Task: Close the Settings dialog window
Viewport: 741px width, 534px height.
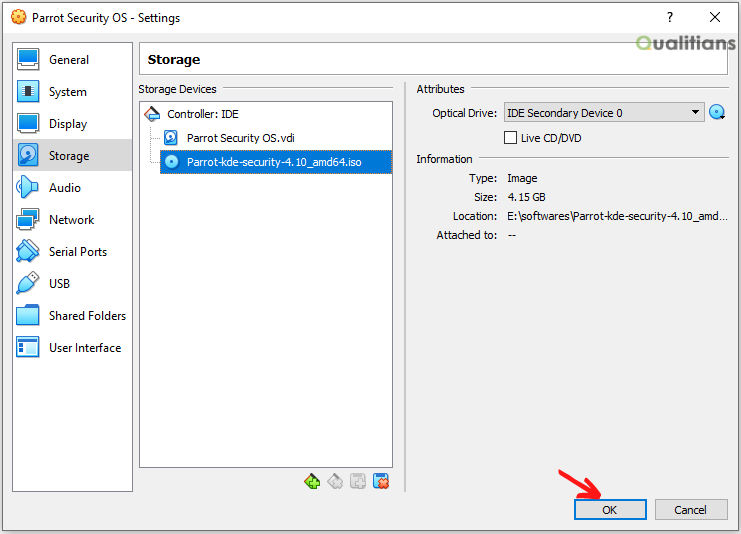Action: click(715, 17)
